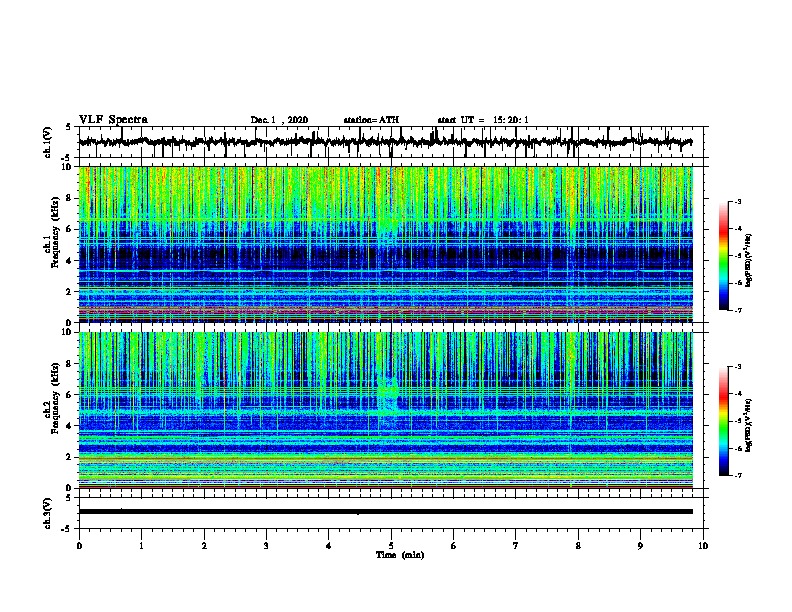792x612 pixels.
Task: Click time axis tick label "5" in minutes
Action: coord(391,546)
